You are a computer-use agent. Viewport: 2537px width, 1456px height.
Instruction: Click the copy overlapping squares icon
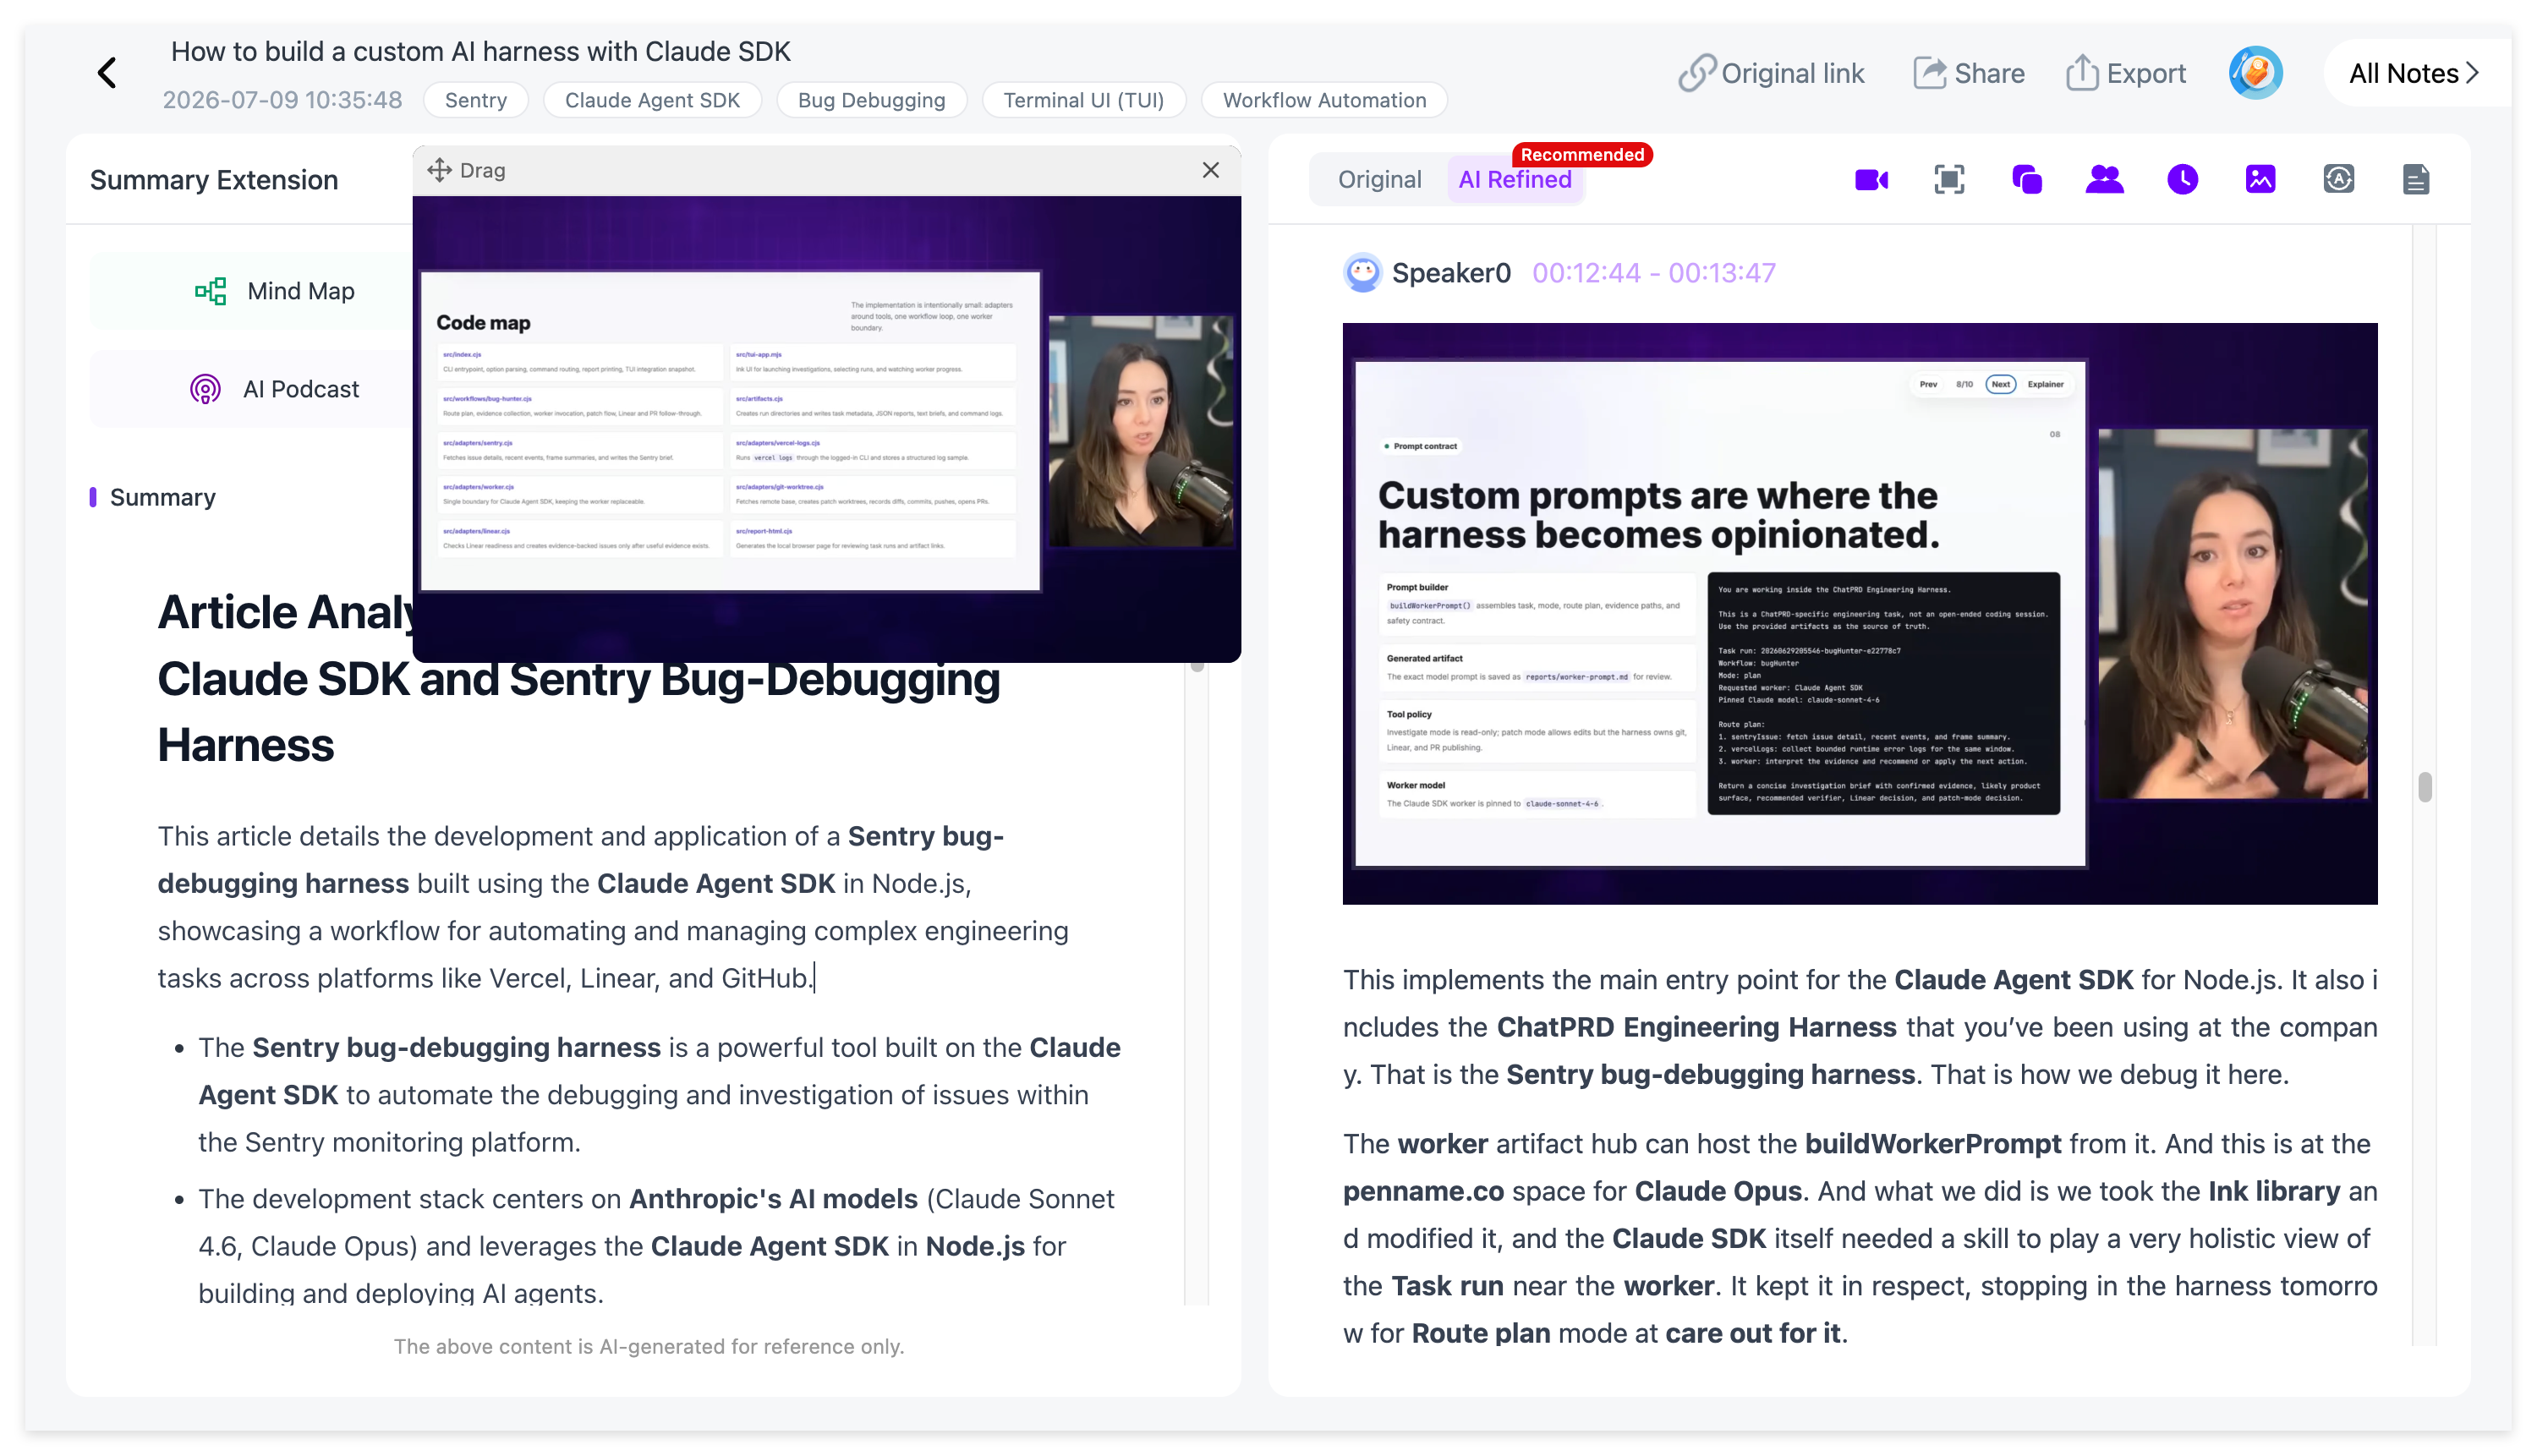click(2027, 179)
